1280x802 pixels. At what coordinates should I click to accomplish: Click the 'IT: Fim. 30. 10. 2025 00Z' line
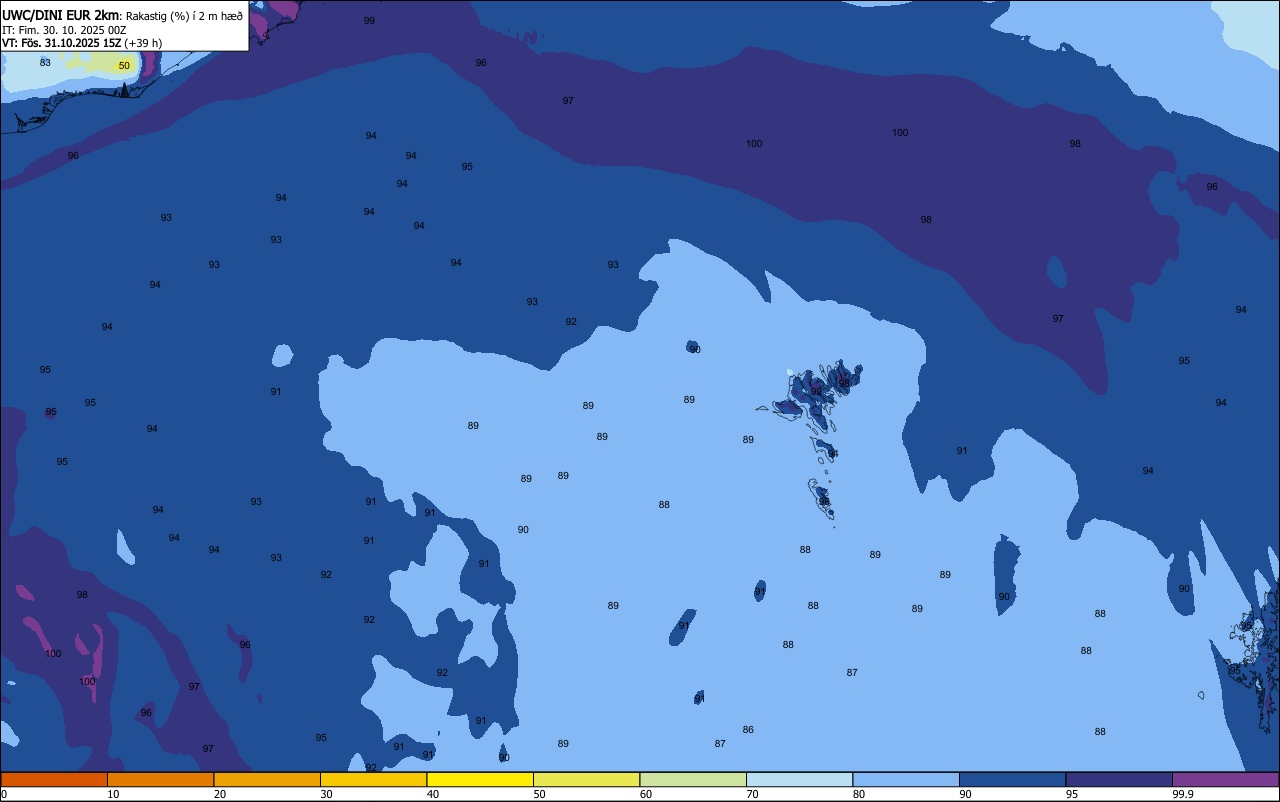point(63,30)
